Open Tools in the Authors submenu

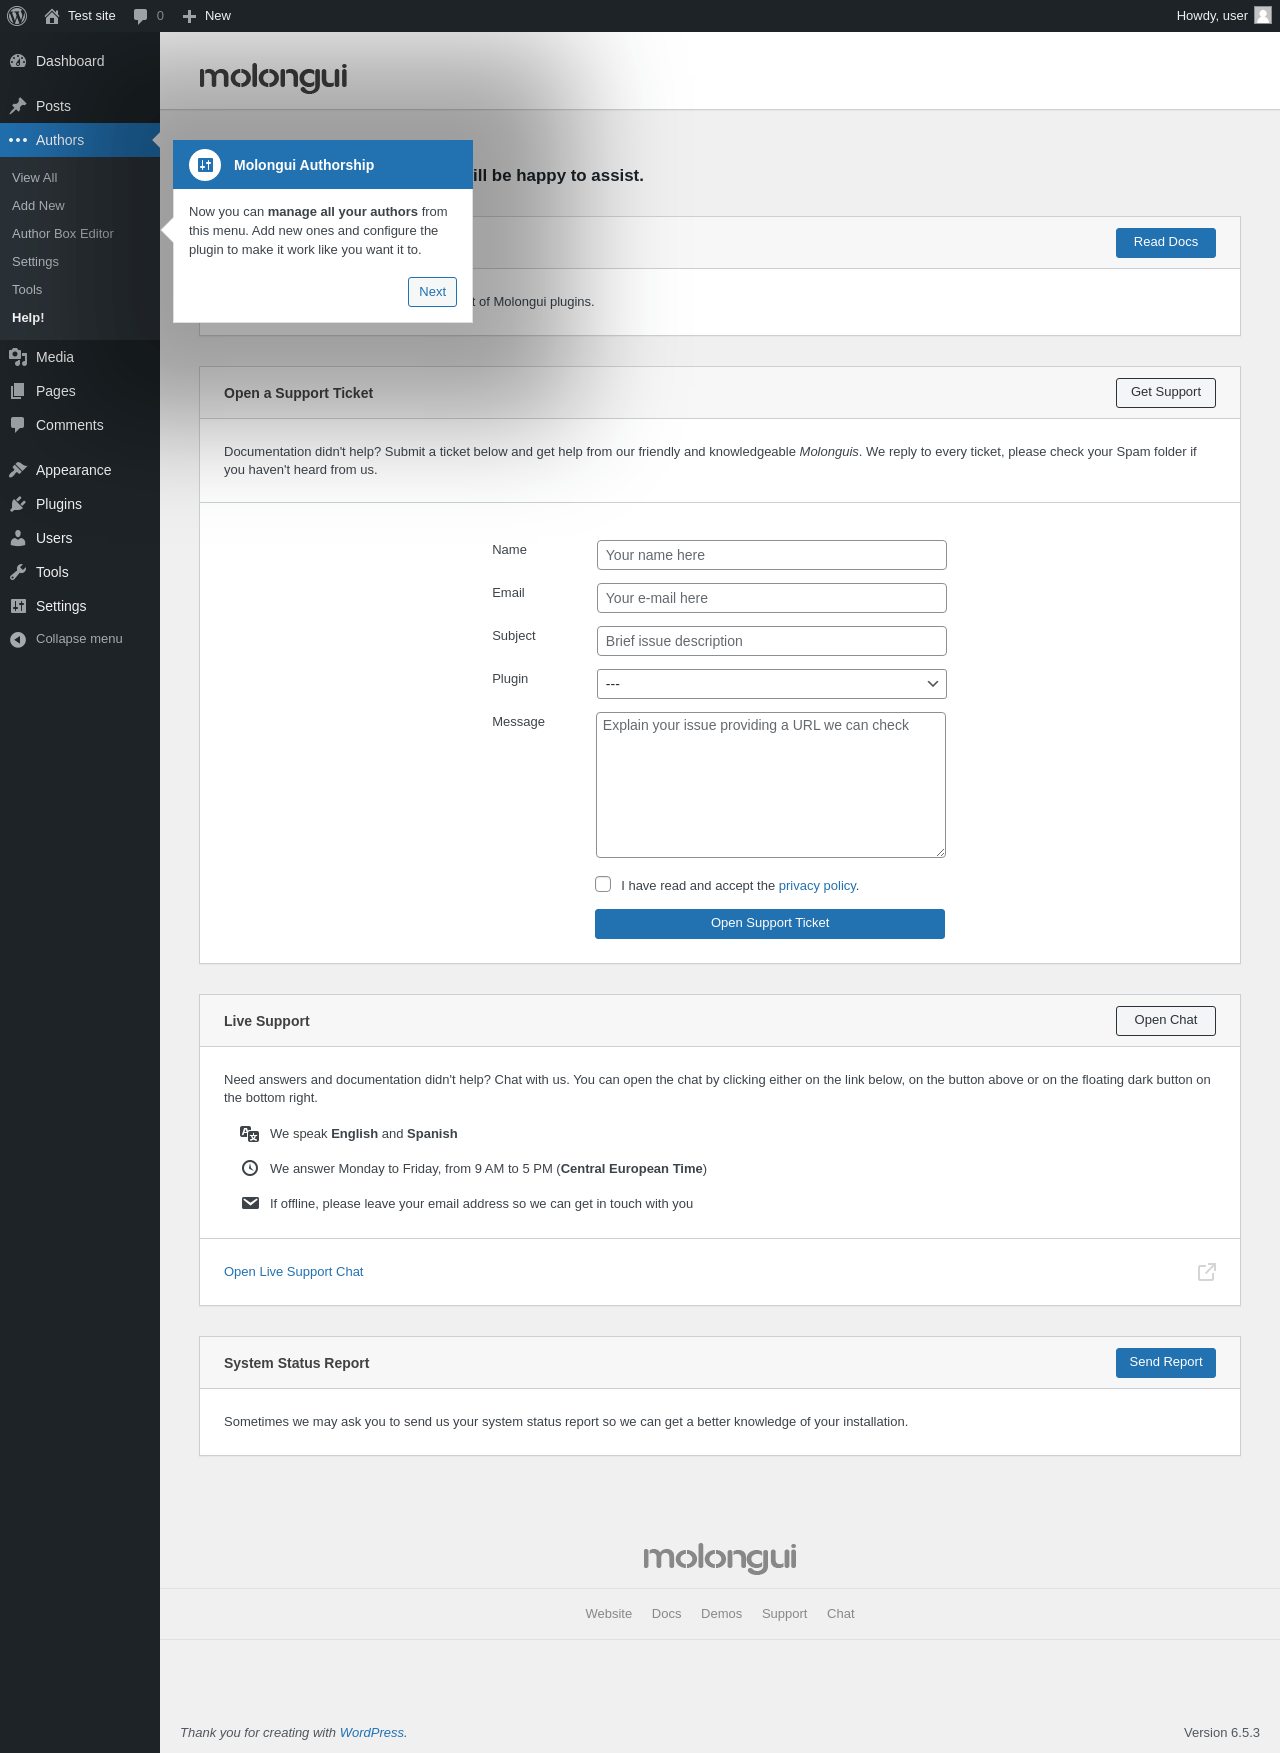(27, 290)
